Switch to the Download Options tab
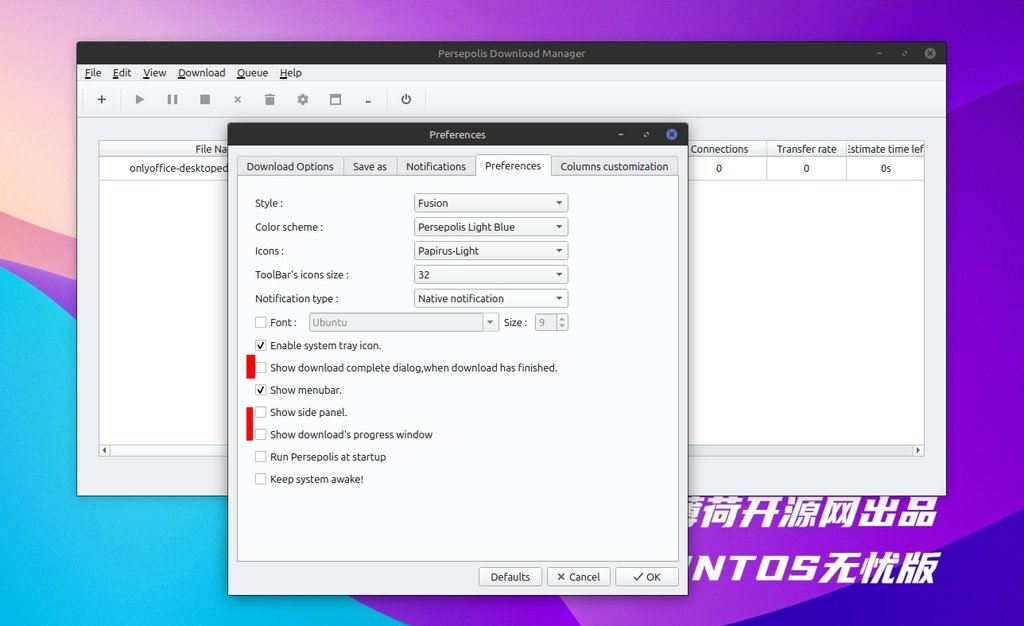 pos(290,166)
